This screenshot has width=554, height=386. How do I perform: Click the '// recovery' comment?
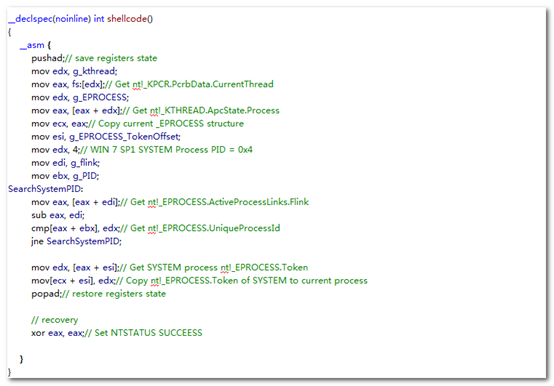coord(55,320)
